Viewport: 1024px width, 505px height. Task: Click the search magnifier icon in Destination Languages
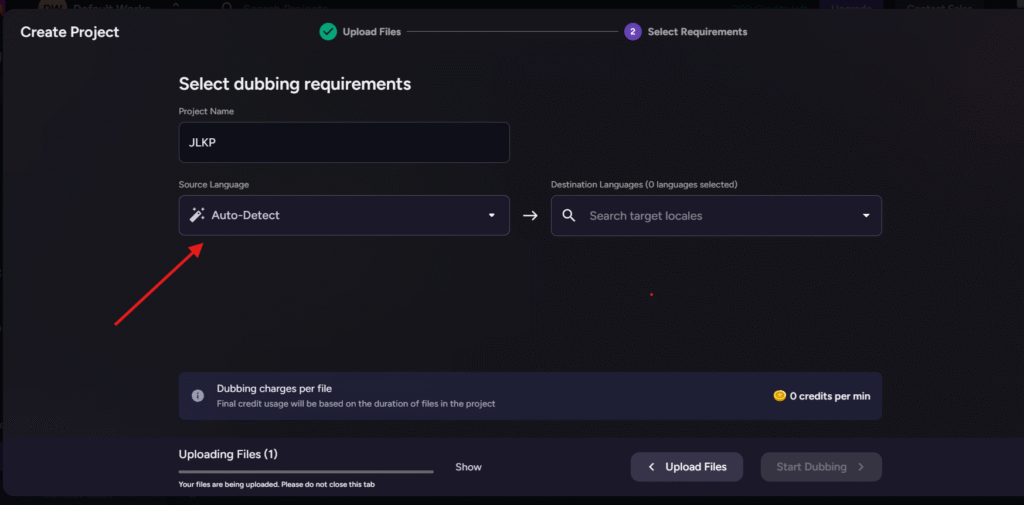(569, 216)
